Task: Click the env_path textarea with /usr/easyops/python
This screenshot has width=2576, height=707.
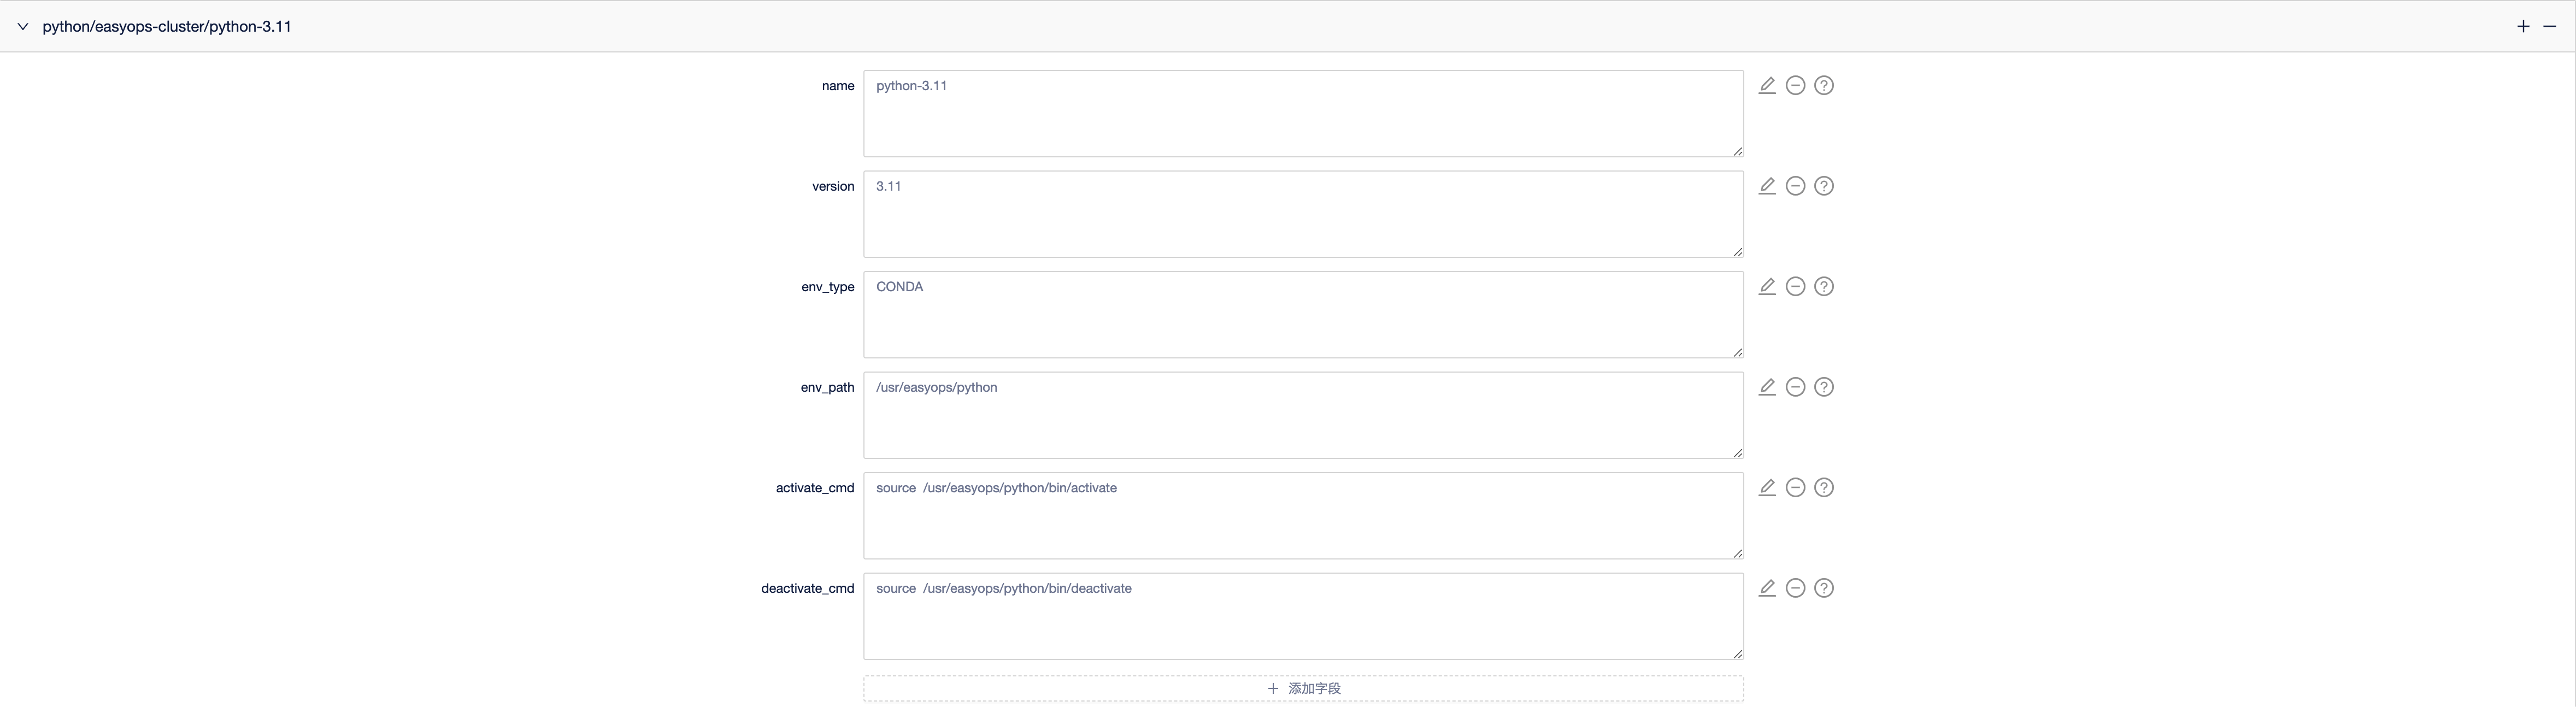Action: coord(1302,415)
